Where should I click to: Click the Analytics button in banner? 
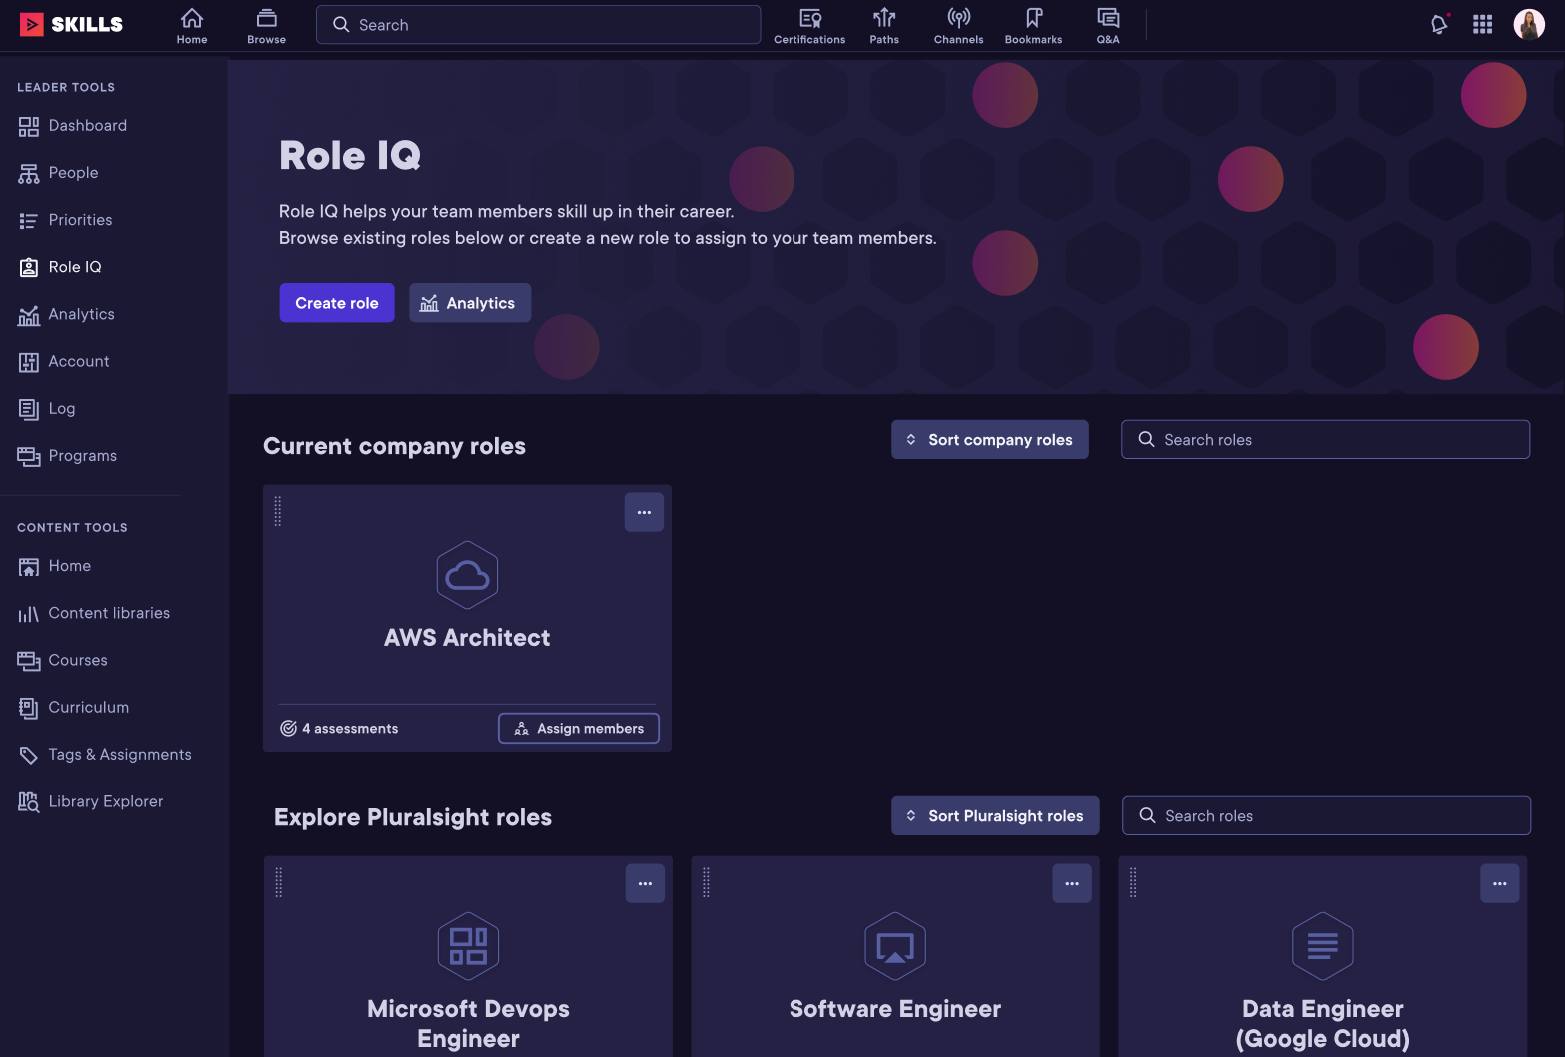pos(470,303)
